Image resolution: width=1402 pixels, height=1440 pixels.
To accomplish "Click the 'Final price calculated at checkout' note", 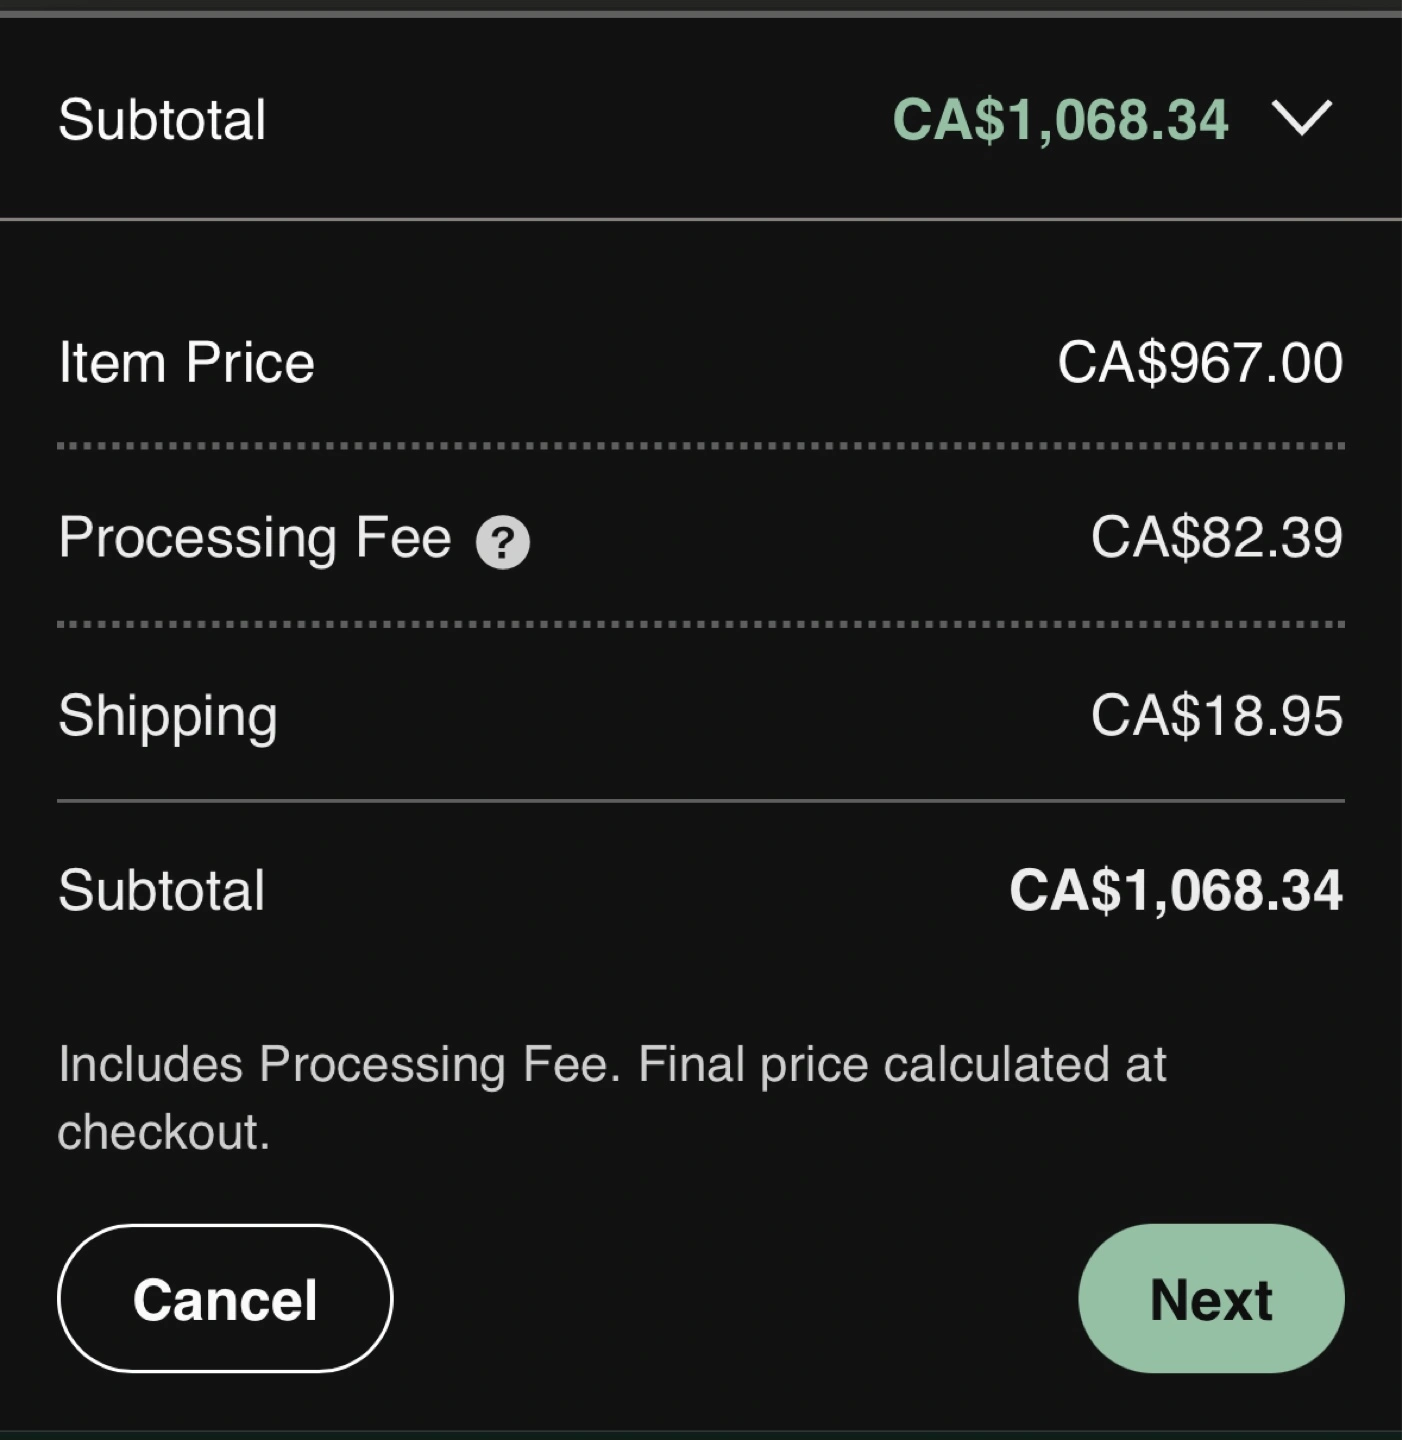I will 612,1097.
